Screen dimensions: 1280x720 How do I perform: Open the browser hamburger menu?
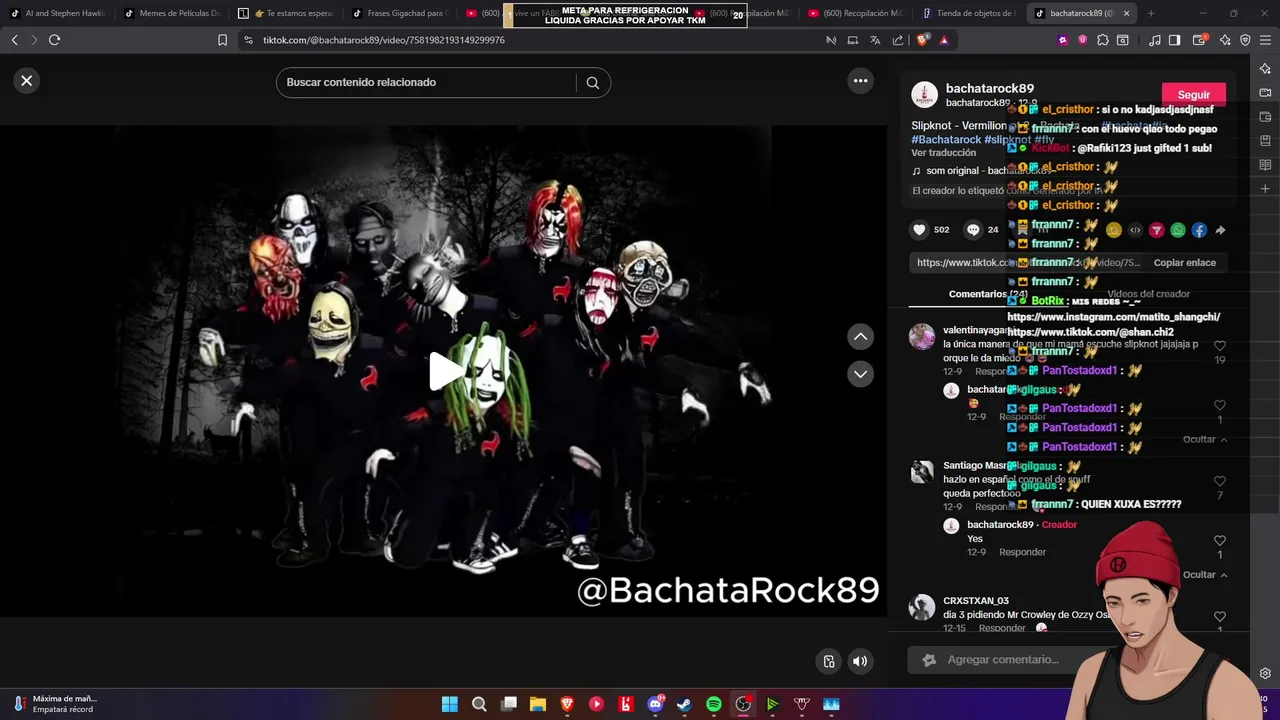(1266, 40)
